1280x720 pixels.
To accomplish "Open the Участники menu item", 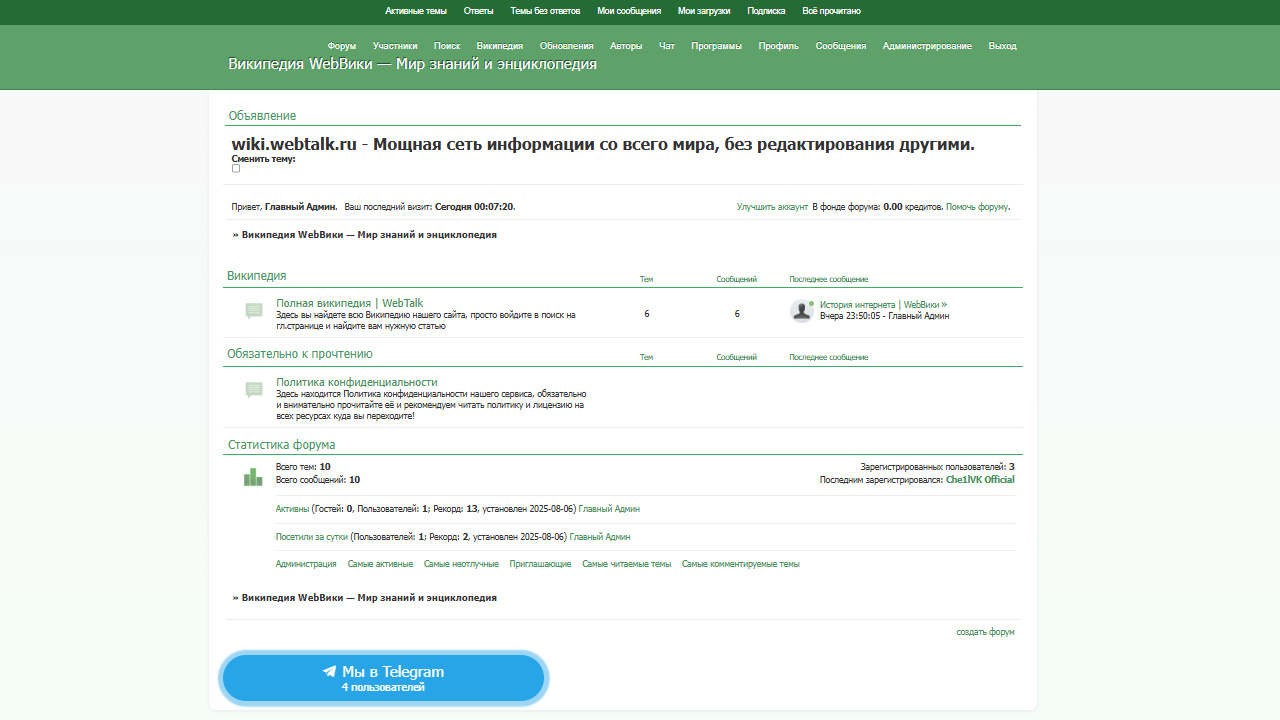I will point(395,46).
